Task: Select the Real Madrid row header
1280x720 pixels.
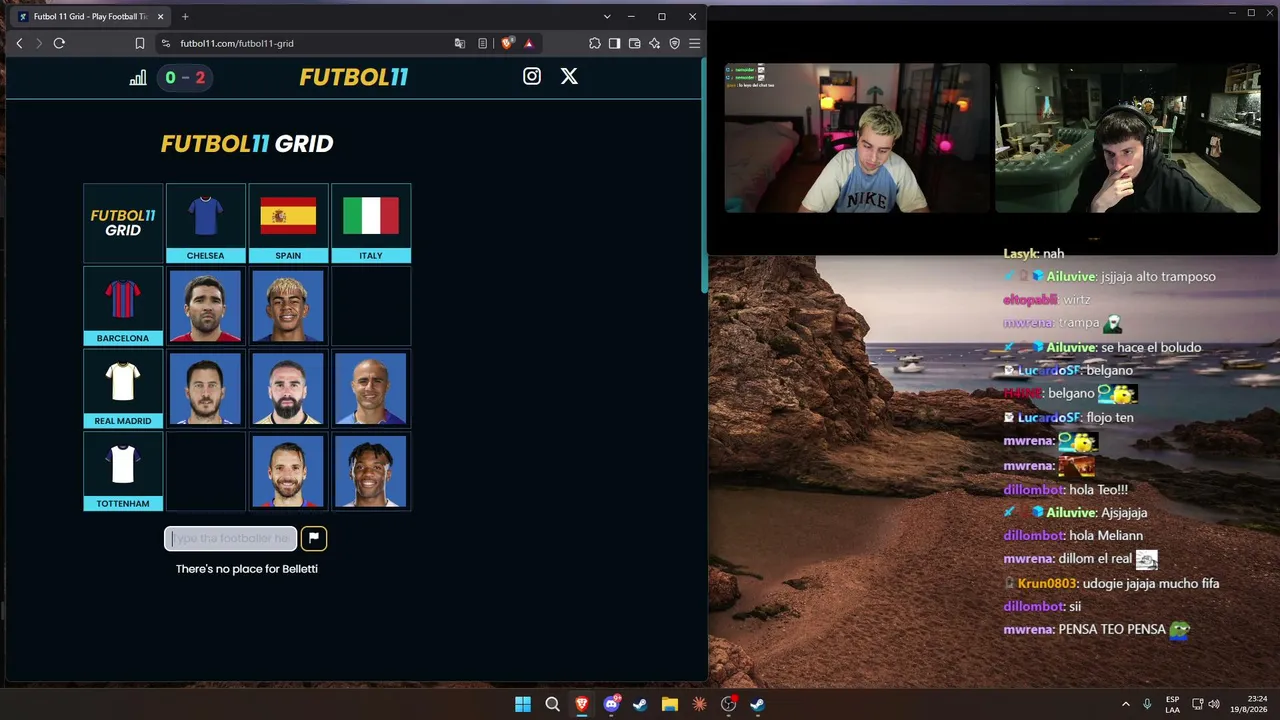Action: pyautogui.click(x=123, y=389)
